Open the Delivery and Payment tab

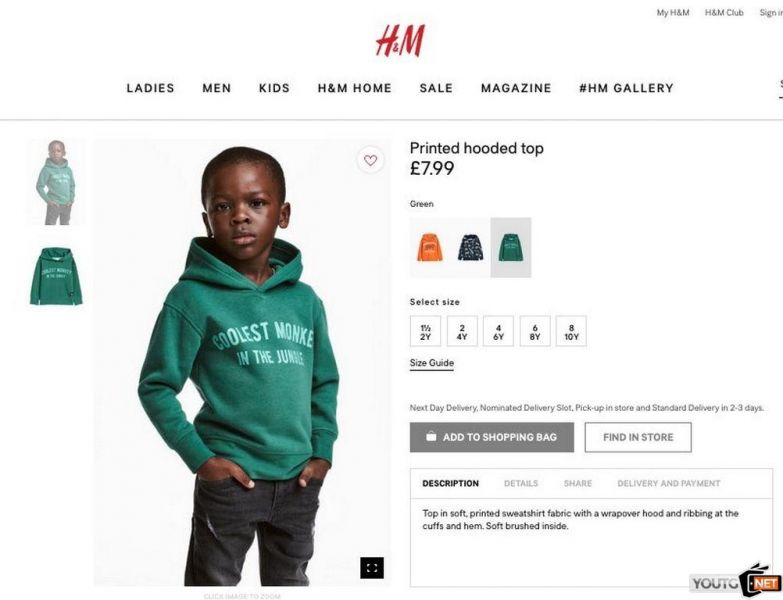tap(669, 483)
